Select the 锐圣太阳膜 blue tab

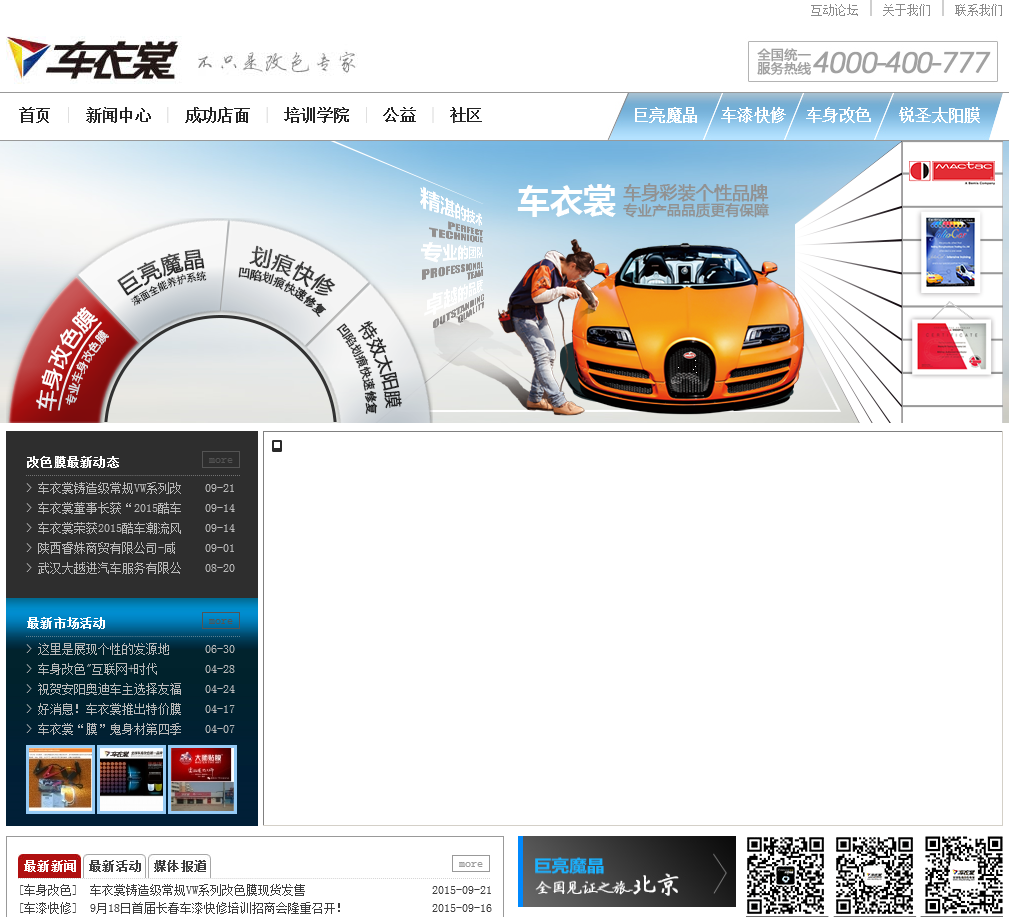tap(939, 115)
